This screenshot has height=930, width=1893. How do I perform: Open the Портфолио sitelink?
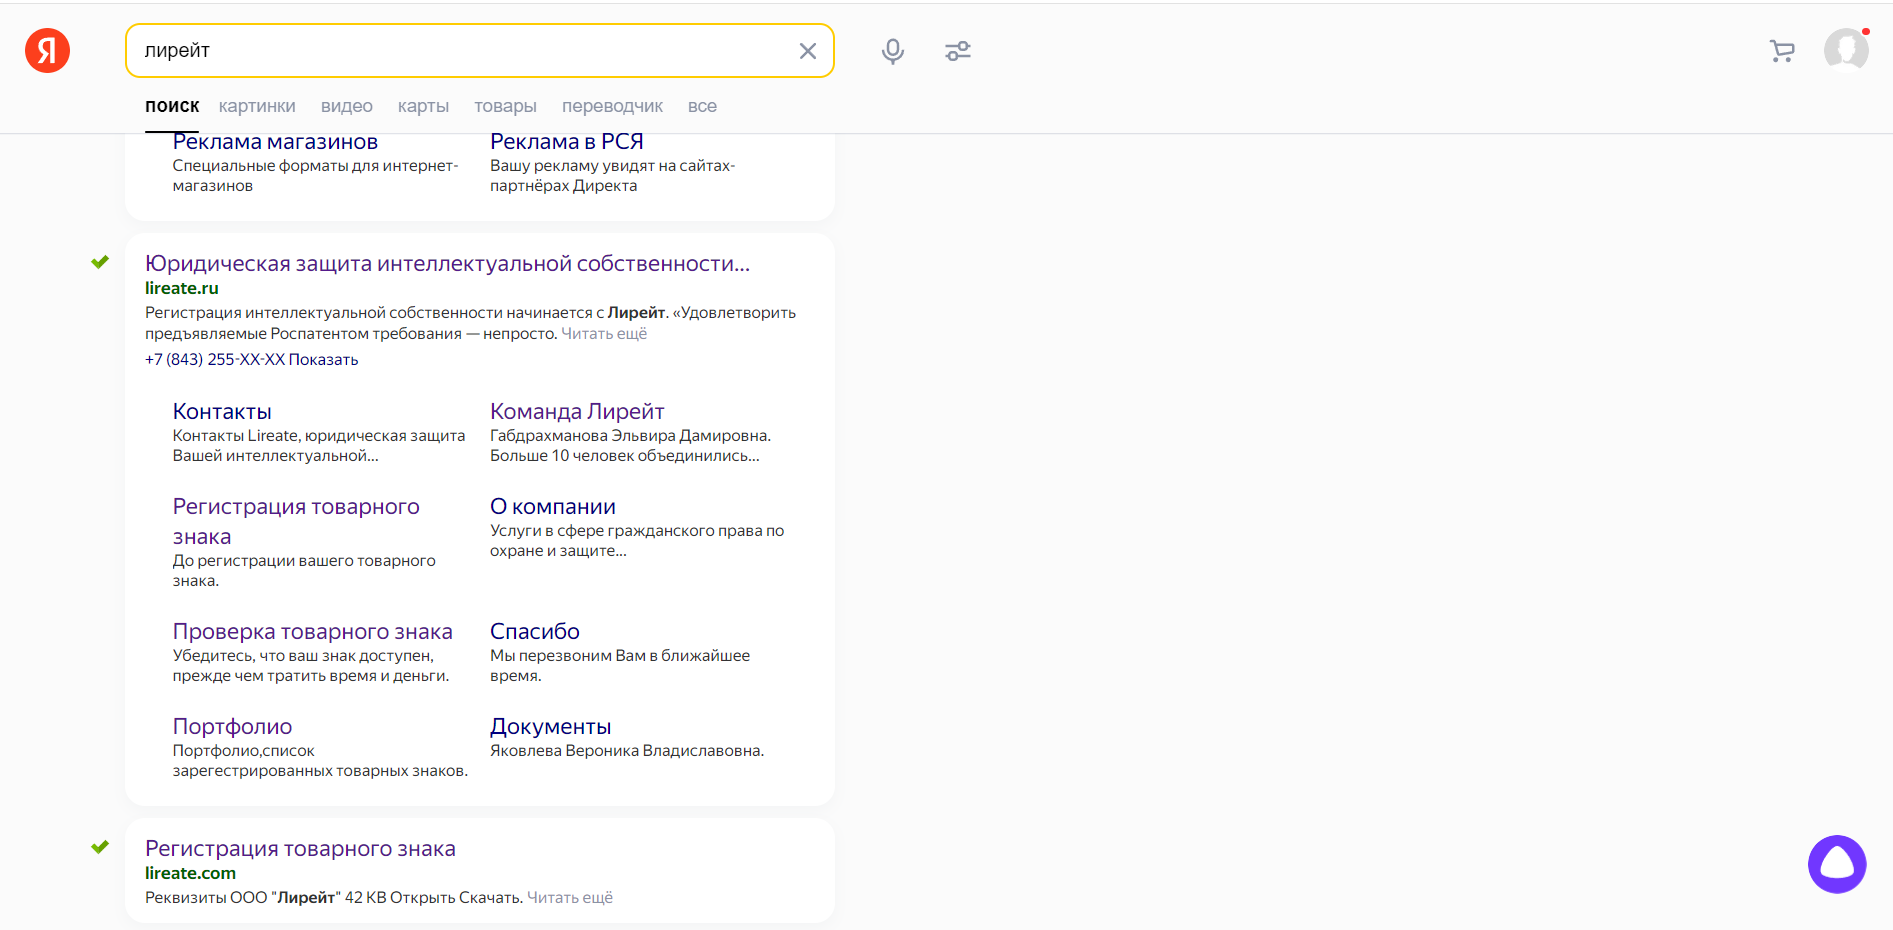coord(233,726)
